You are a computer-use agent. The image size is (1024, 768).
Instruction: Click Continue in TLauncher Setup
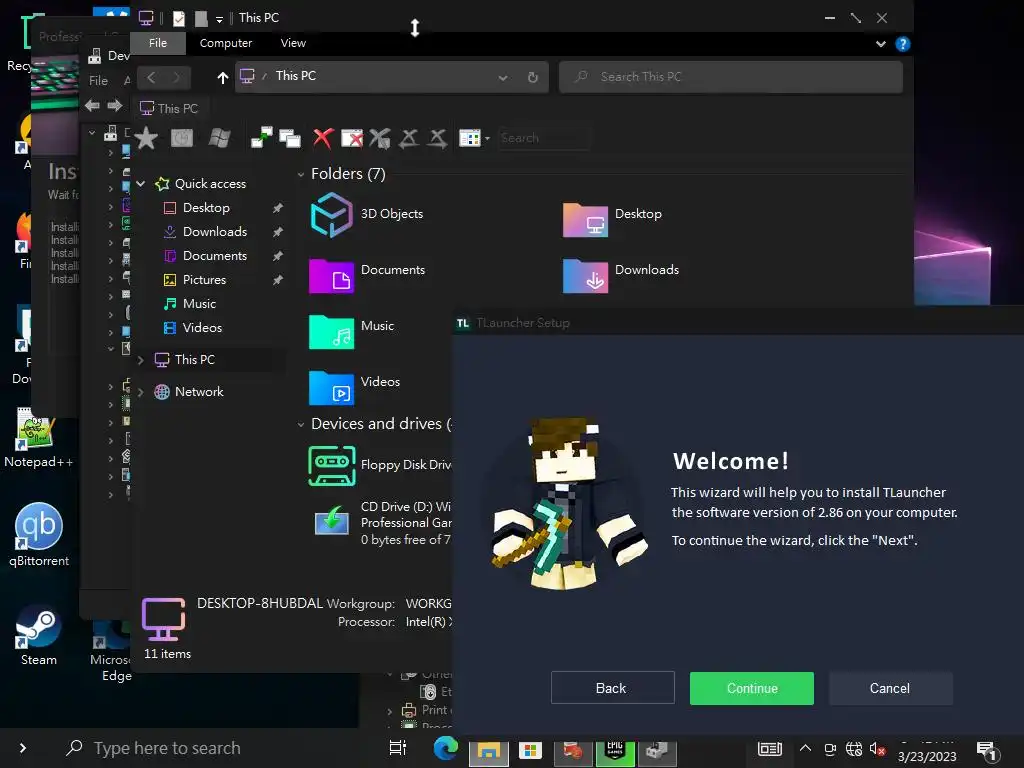coord(752,688)
